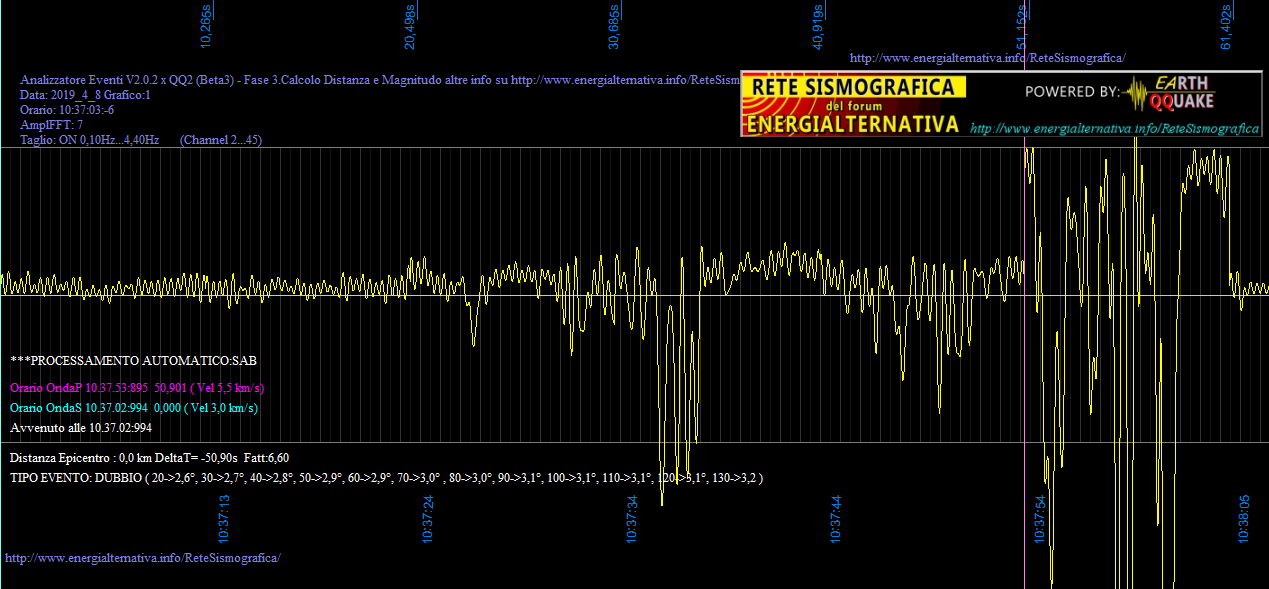The width and height of the screenshot is (1269, 589).
Task: Select the 30,686s elapsed-time marker
Action: 614,26
